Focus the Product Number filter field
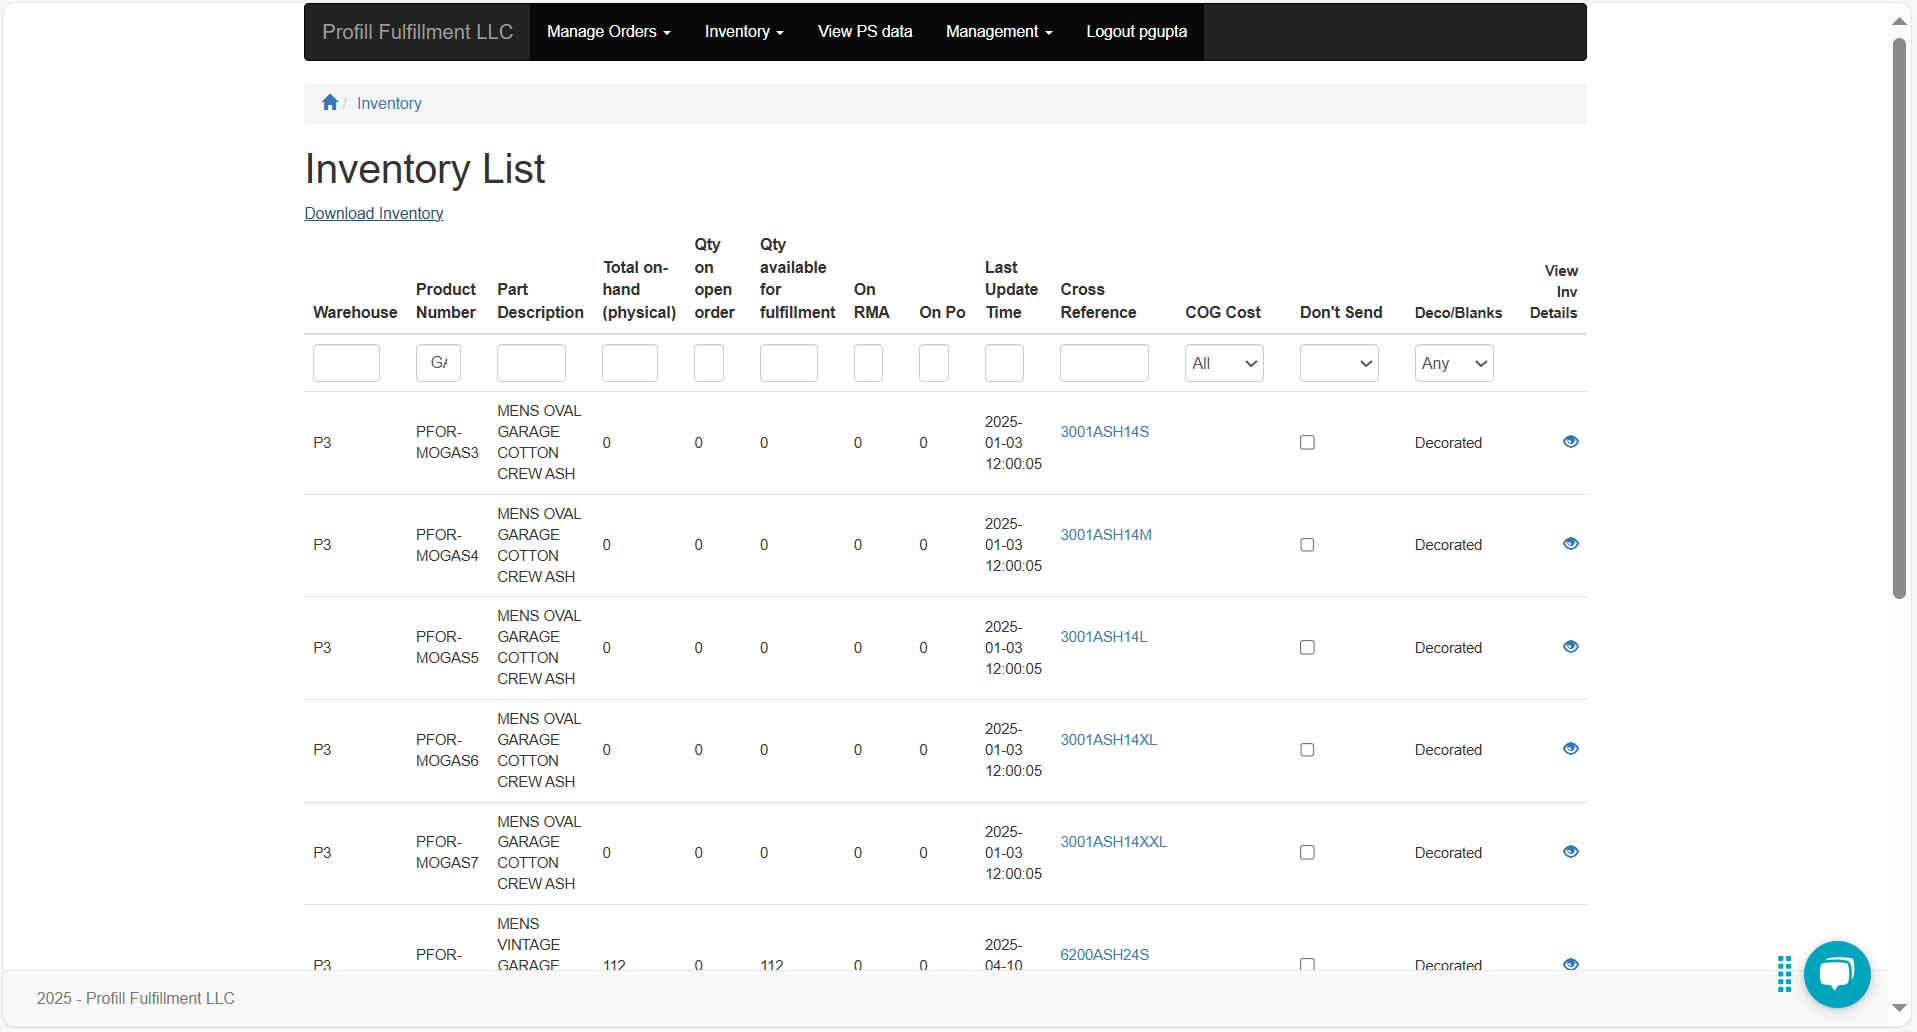This screenshot has width=1917, height=1032. point(438,363)
